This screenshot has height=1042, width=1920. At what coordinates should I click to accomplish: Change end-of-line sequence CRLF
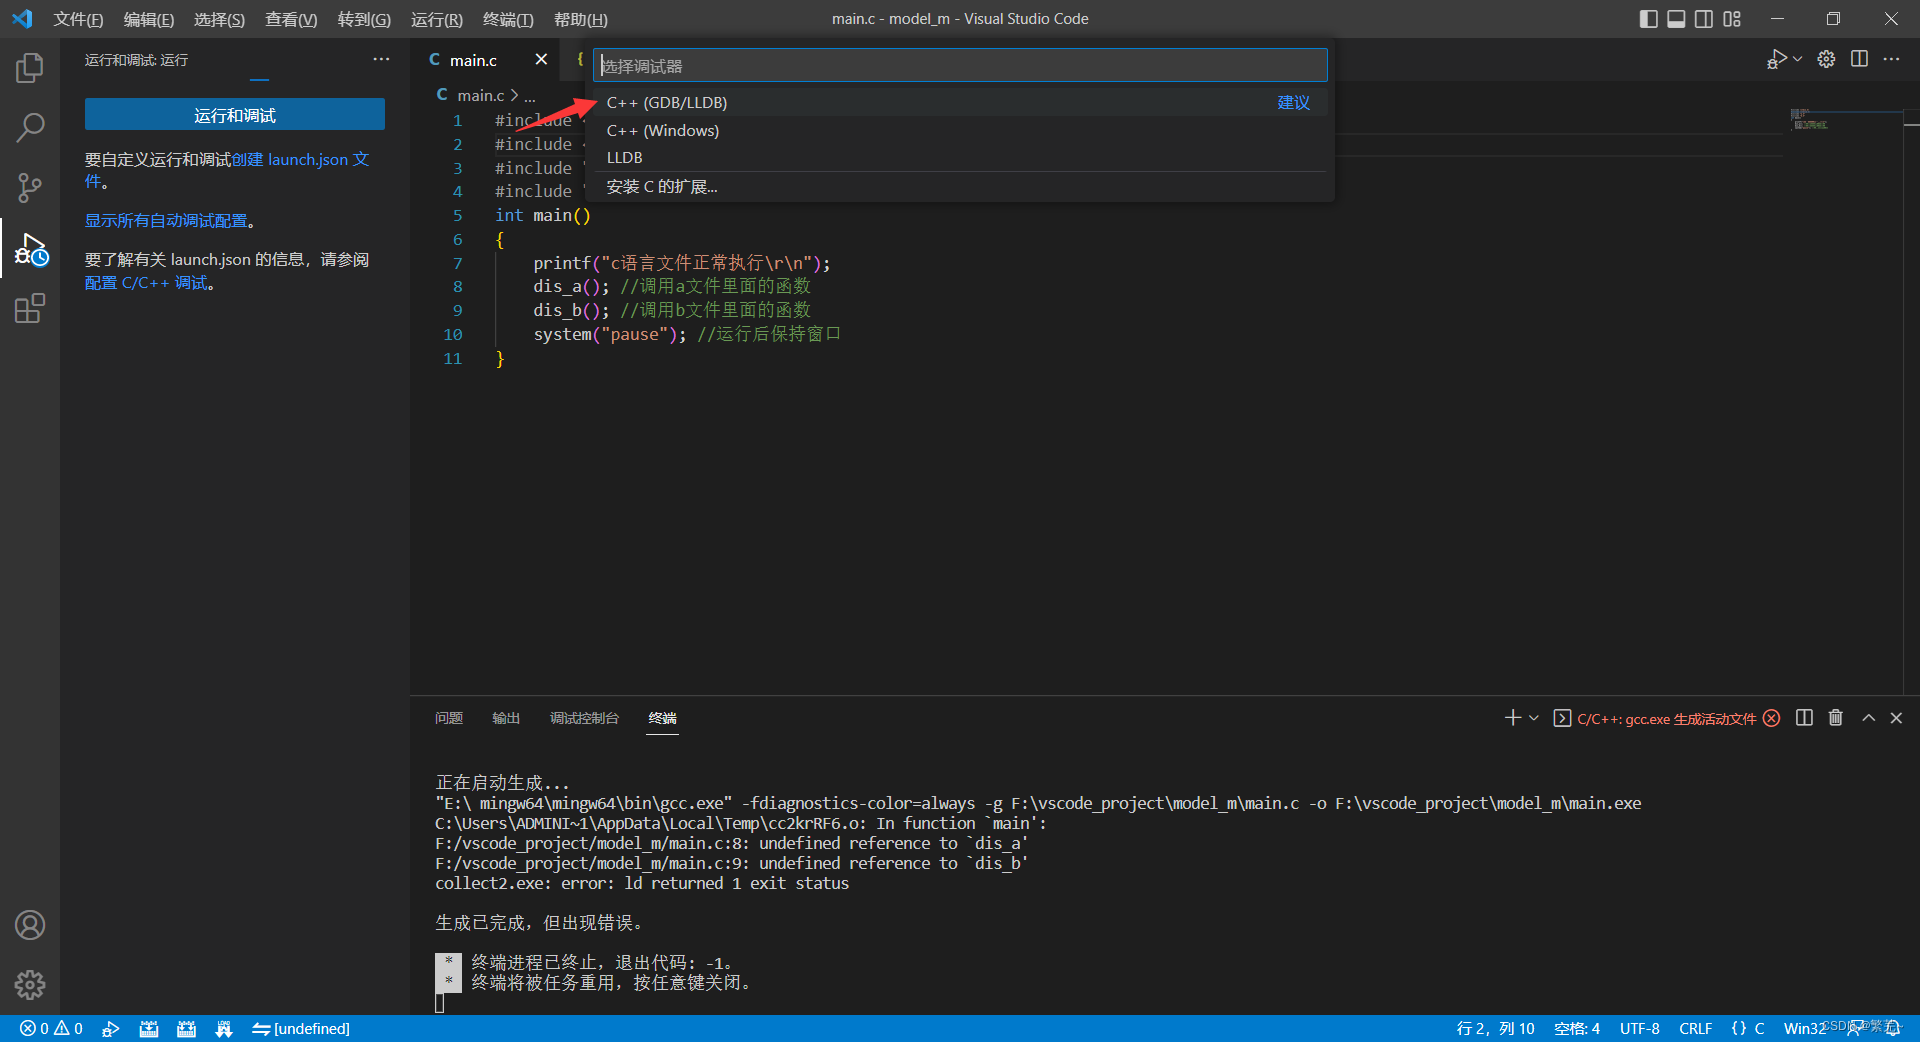1695,1028
